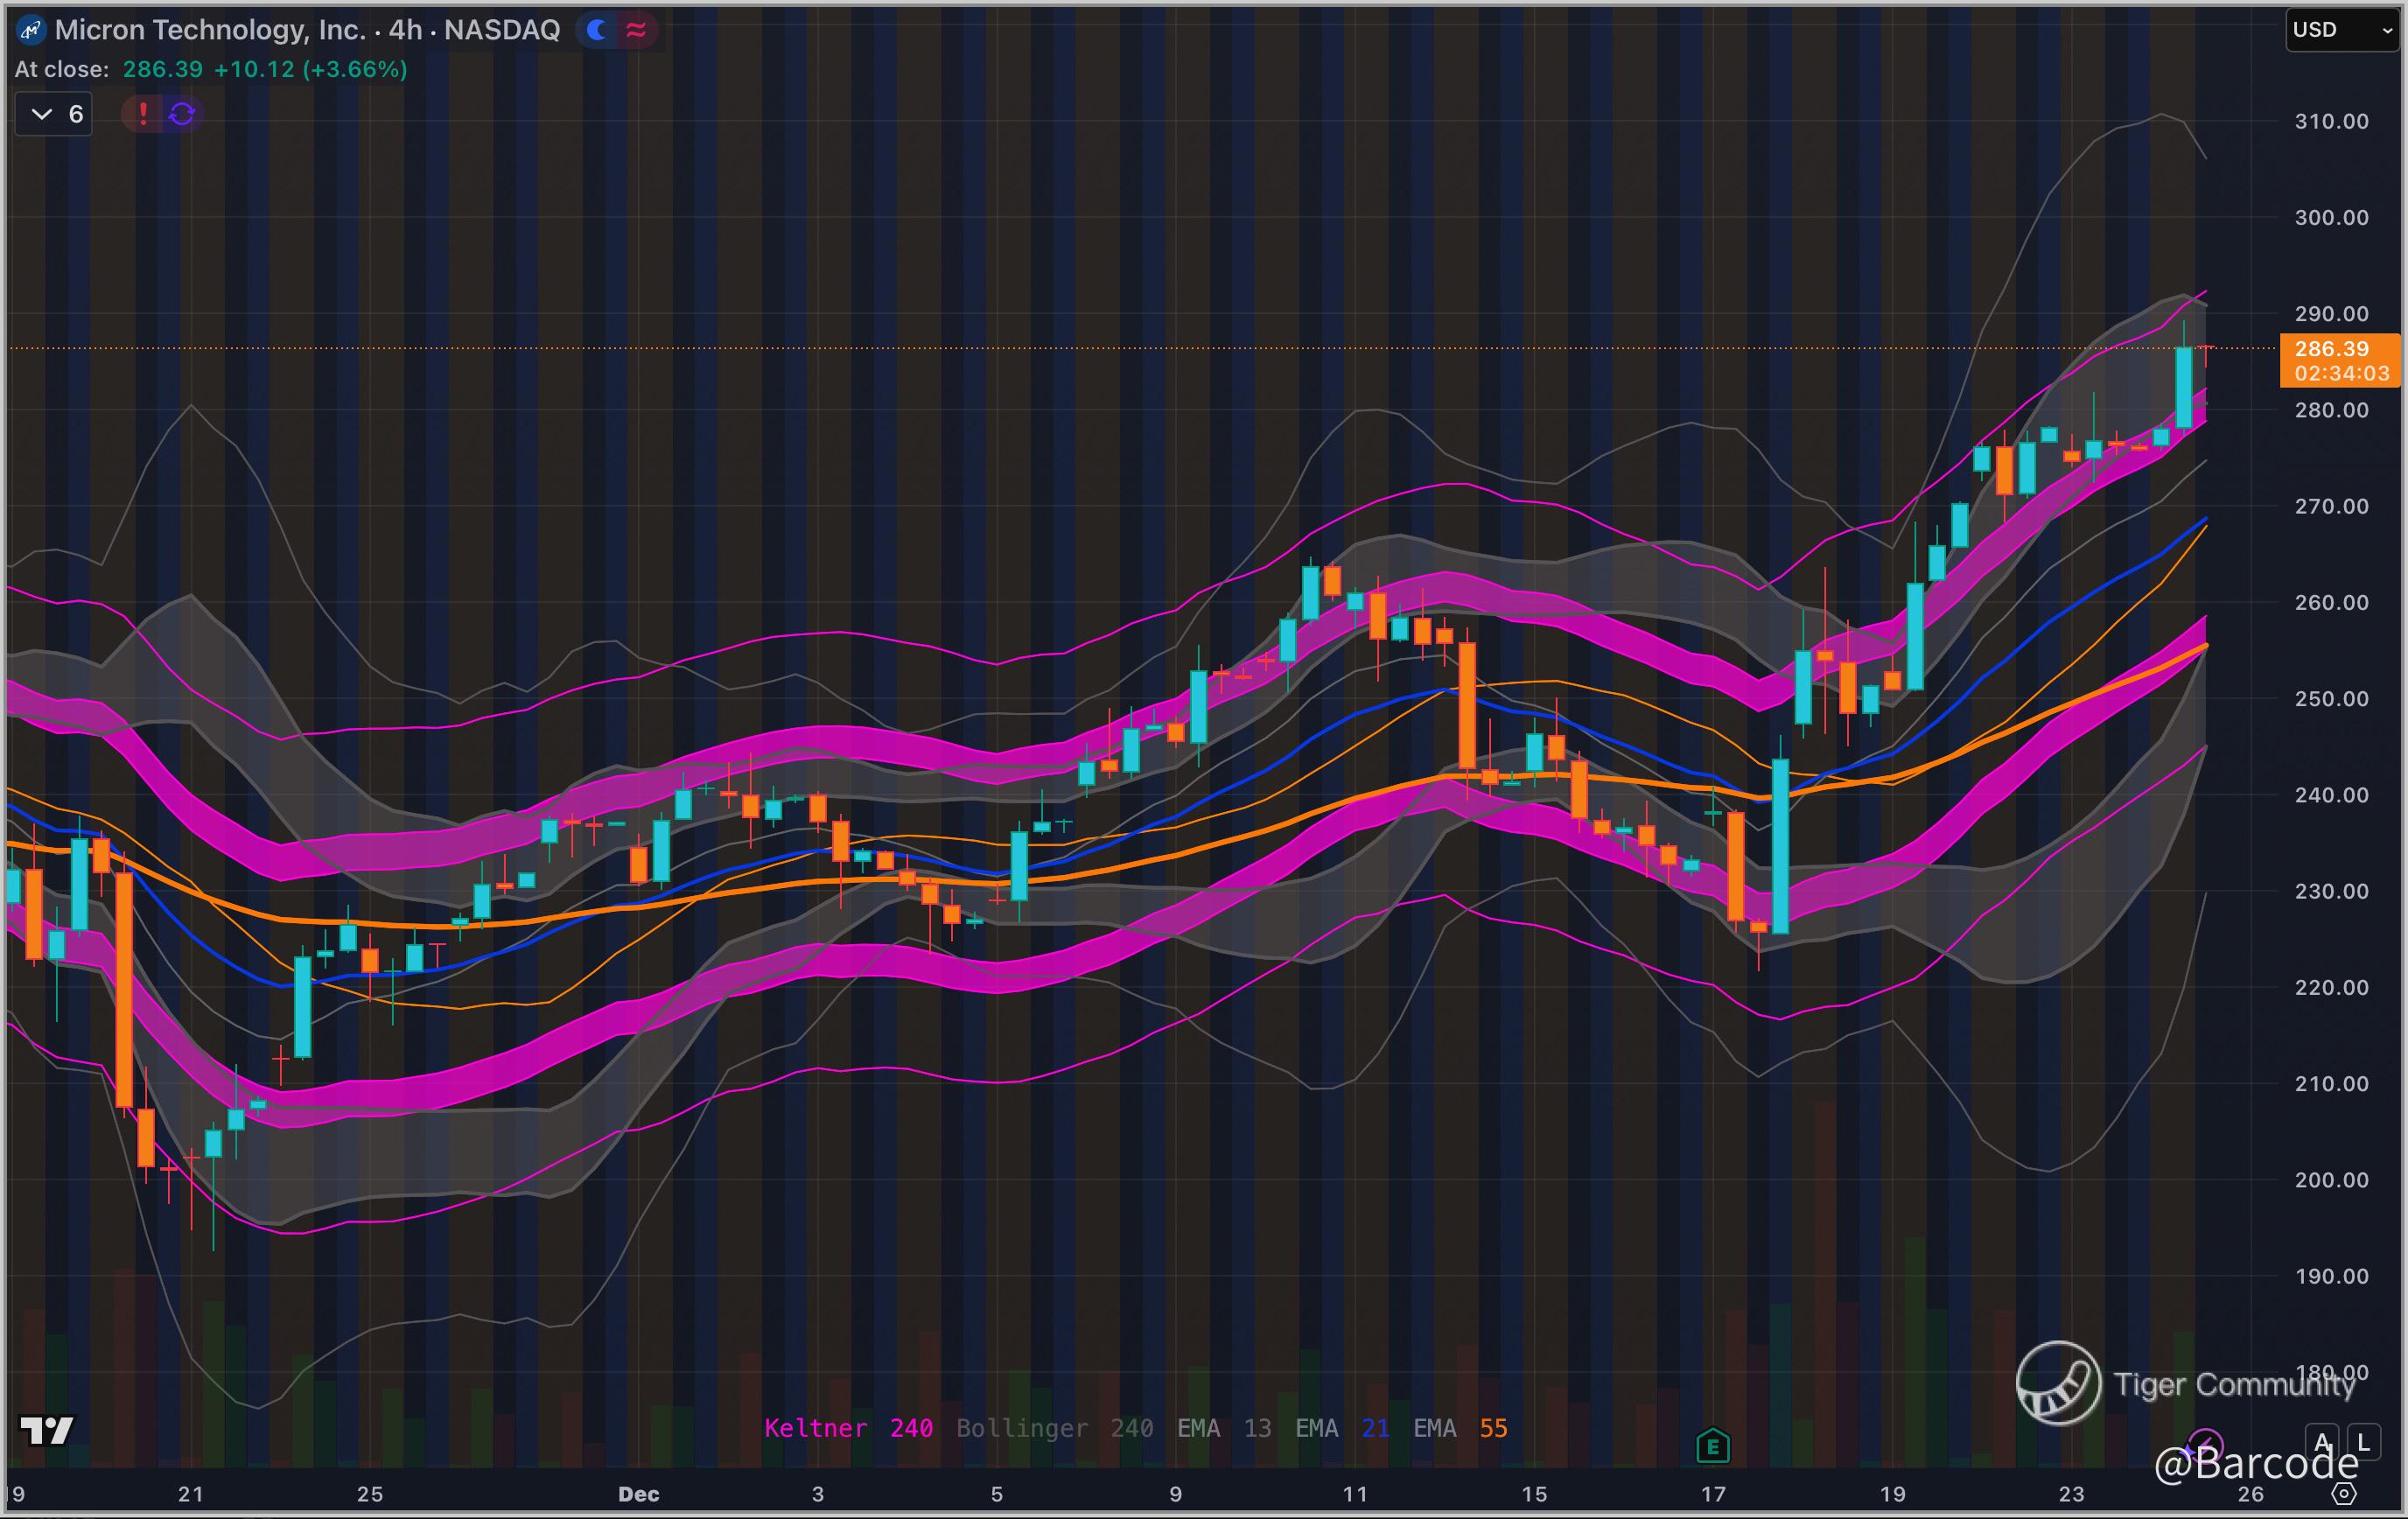The height and width of the screenshot is (1519, 2408).
Task: Click the purple refresh arrows icon
Action: (x=182, y=114)
